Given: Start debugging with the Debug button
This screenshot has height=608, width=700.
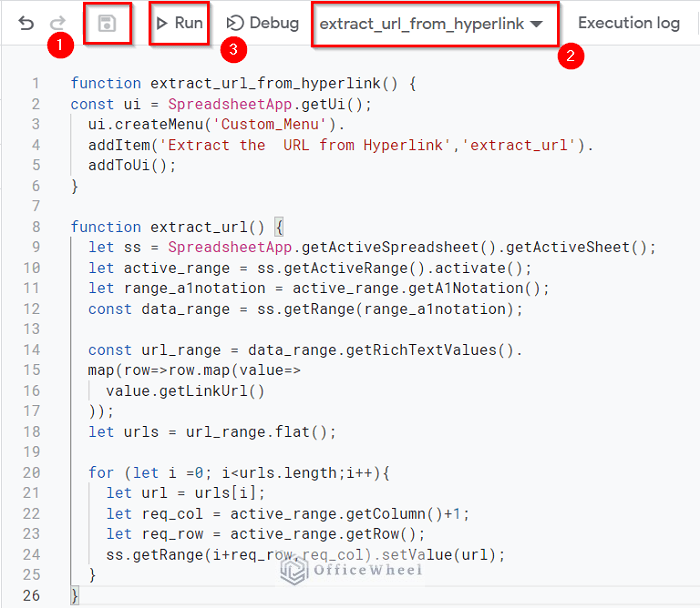Looking at the screenshot, I should point(263,23).
